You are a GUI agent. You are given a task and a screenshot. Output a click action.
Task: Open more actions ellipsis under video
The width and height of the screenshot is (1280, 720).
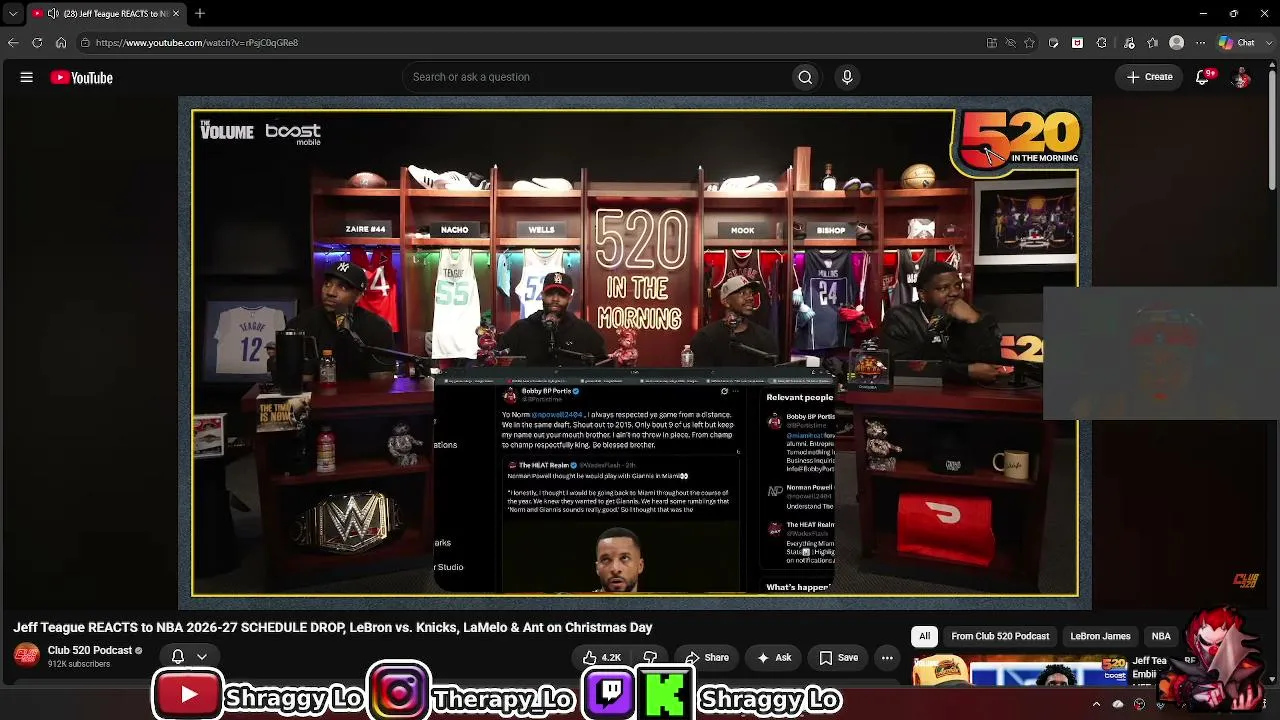887,657
